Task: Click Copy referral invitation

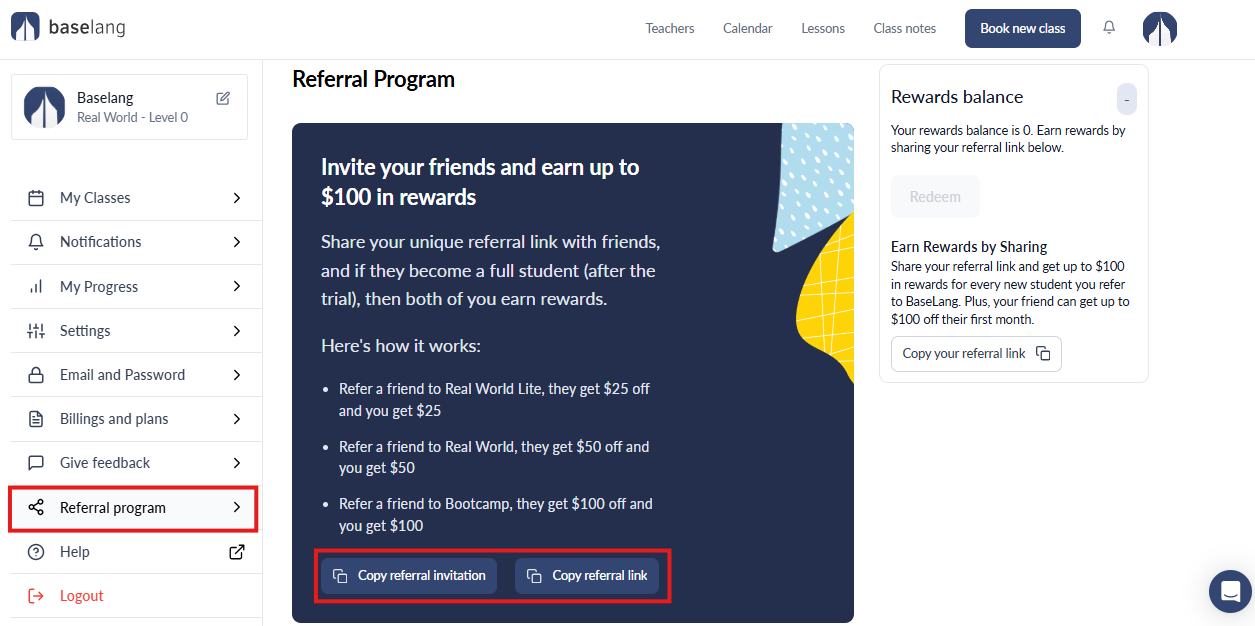Action: 408,575
